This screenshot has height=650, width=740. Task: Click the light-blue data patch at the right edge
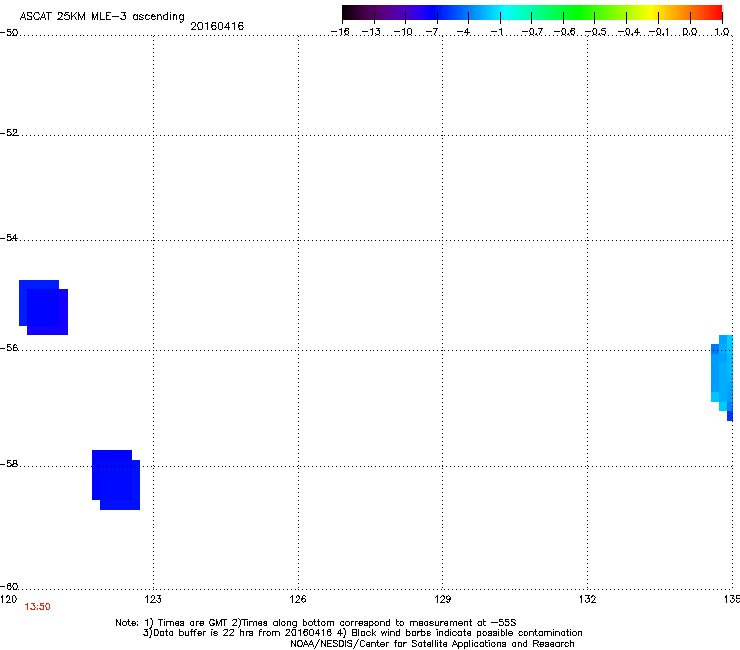coord(722,378)
